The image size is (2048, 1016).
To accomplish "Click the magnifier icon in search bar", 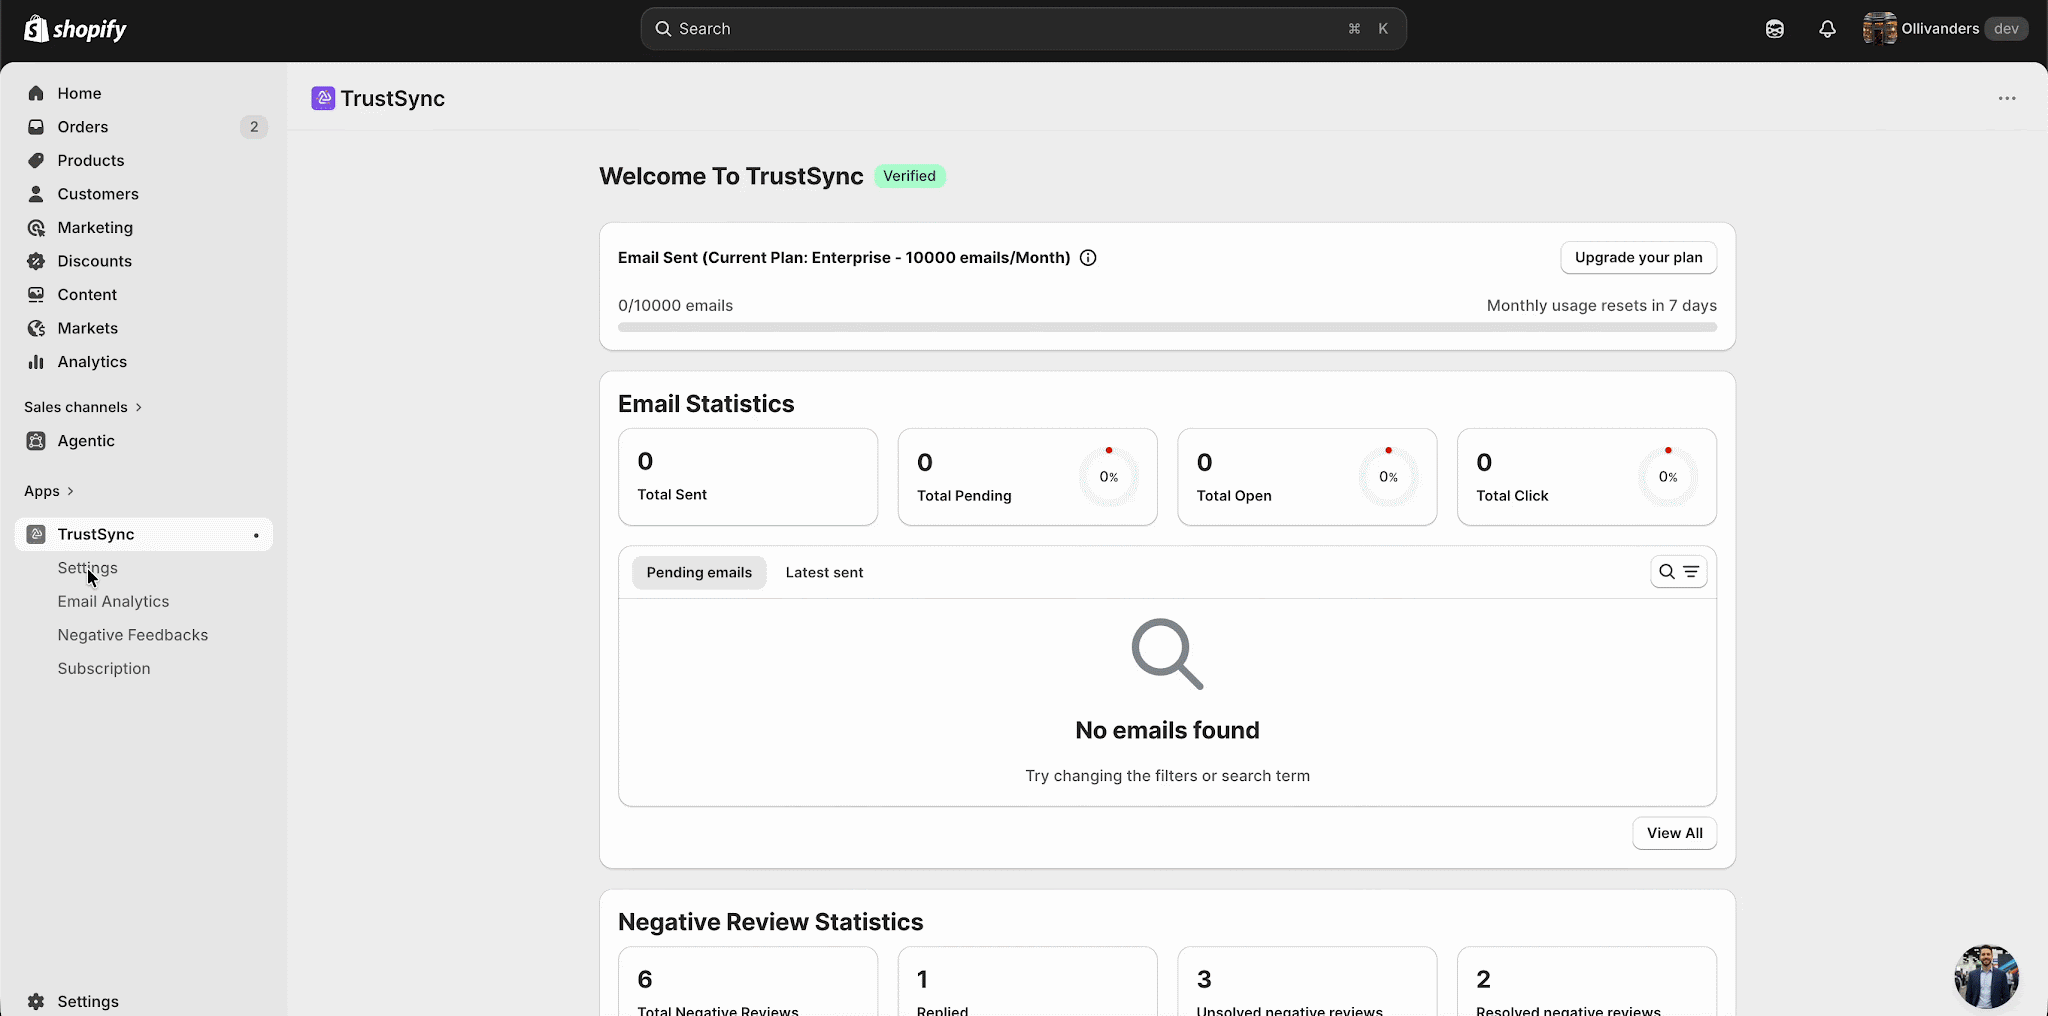I will coord(663,29).
